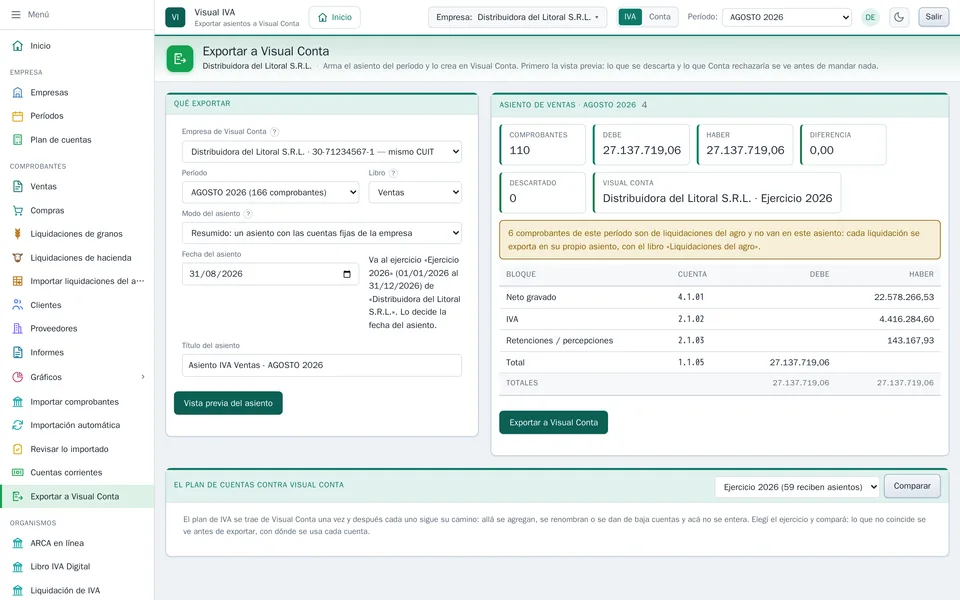Toggle dark mode with the moon icon
The image size is (960, 600).
899,17
